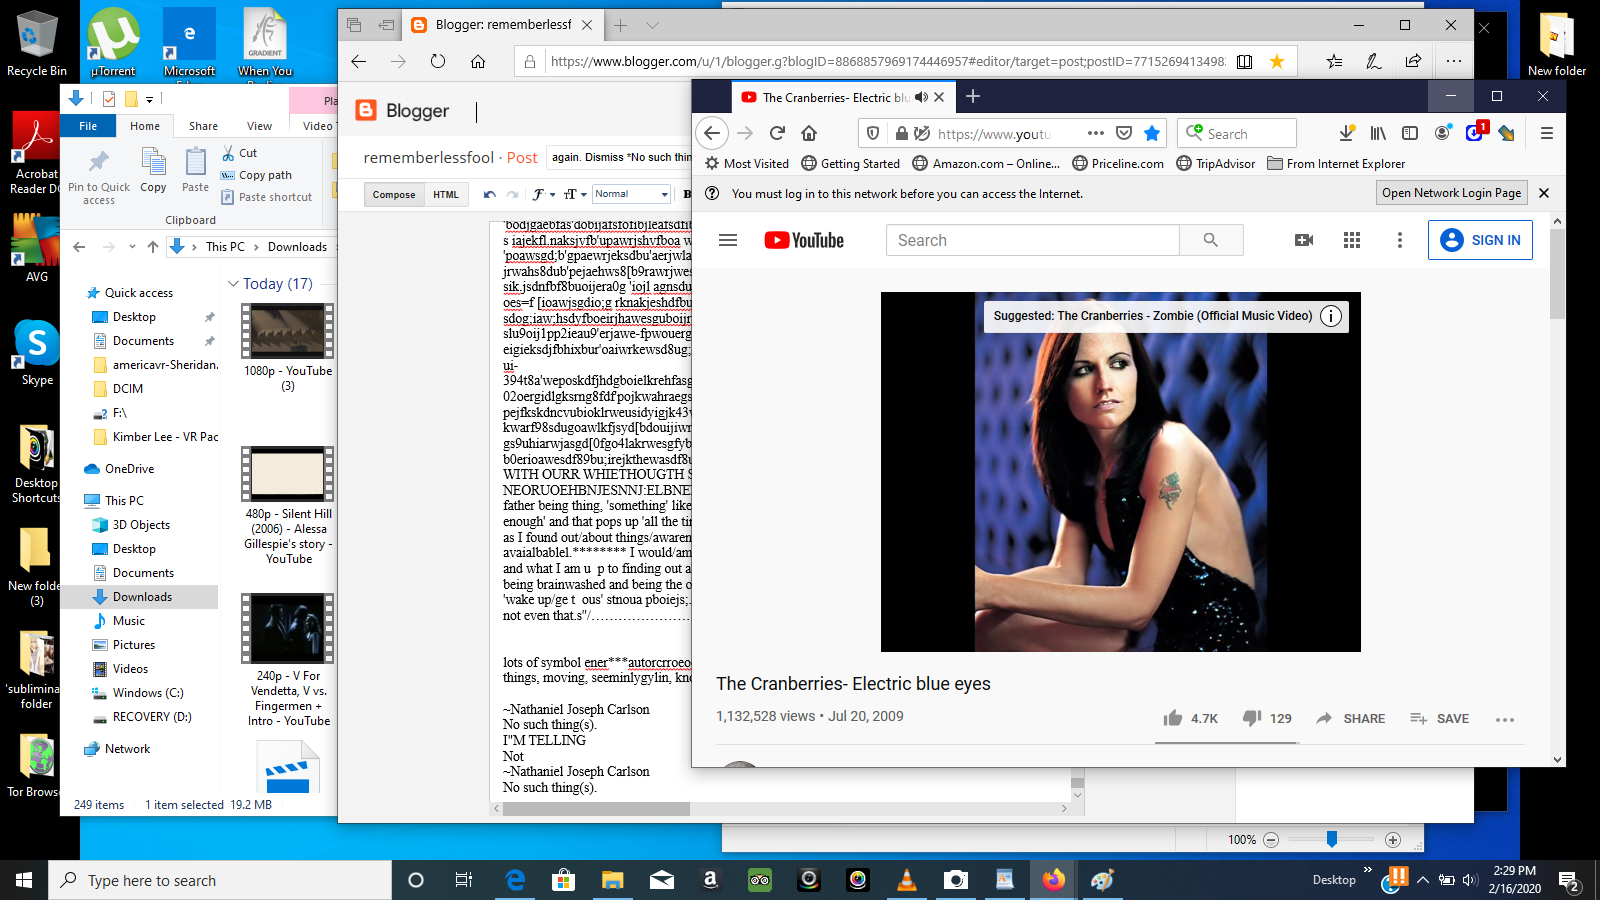Click SAVE under the video

click(x=1439, y=718)
